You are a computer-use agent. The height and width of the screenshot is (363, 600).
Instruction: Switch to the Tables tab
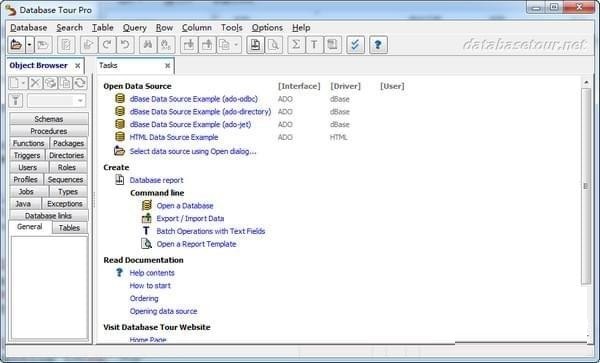69,228
